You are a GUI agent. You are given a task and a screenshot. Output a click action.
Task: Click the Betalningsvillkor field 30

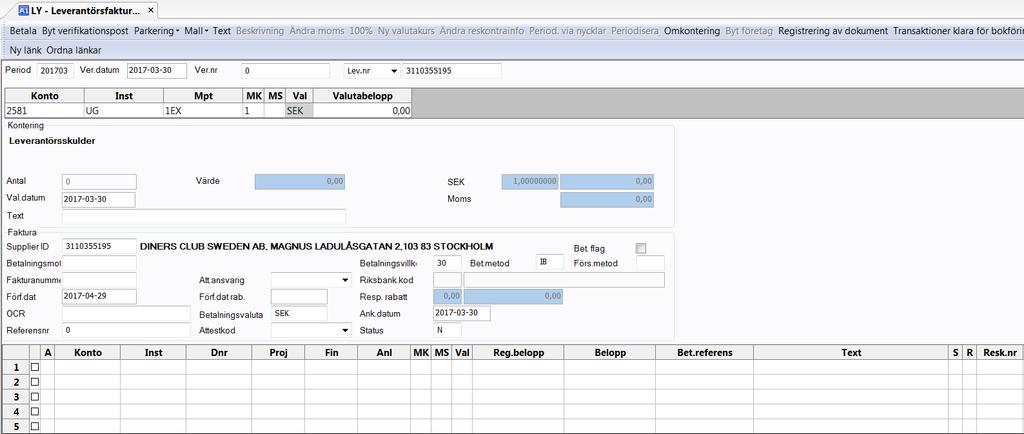[x=447, y=263]
